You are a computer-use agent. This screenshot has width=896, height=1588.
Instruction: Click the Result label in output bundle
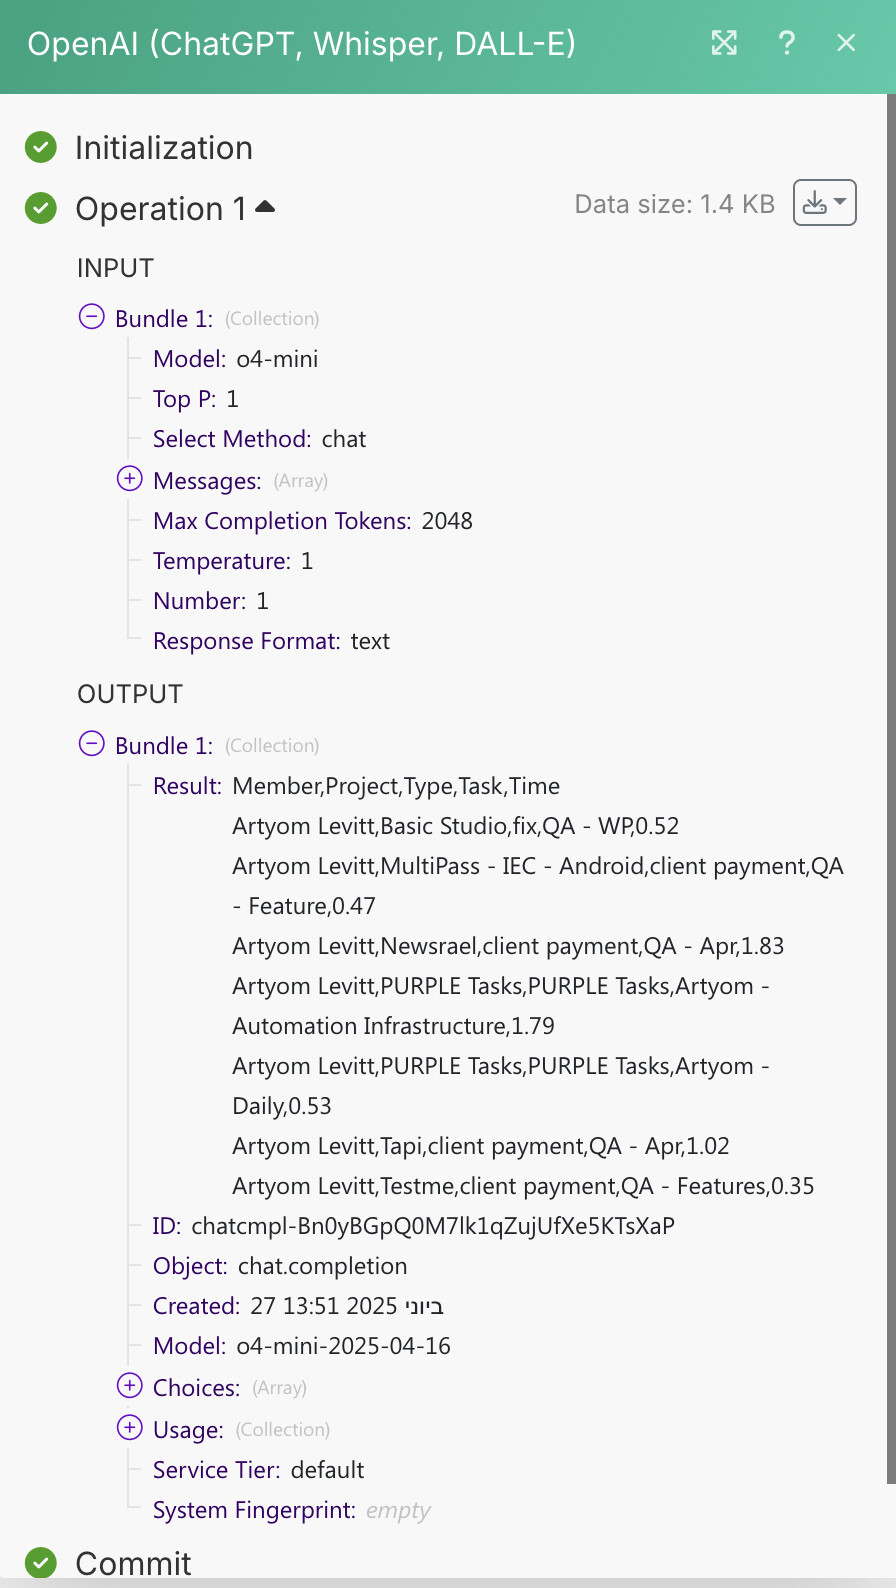[x=187, y=786]
